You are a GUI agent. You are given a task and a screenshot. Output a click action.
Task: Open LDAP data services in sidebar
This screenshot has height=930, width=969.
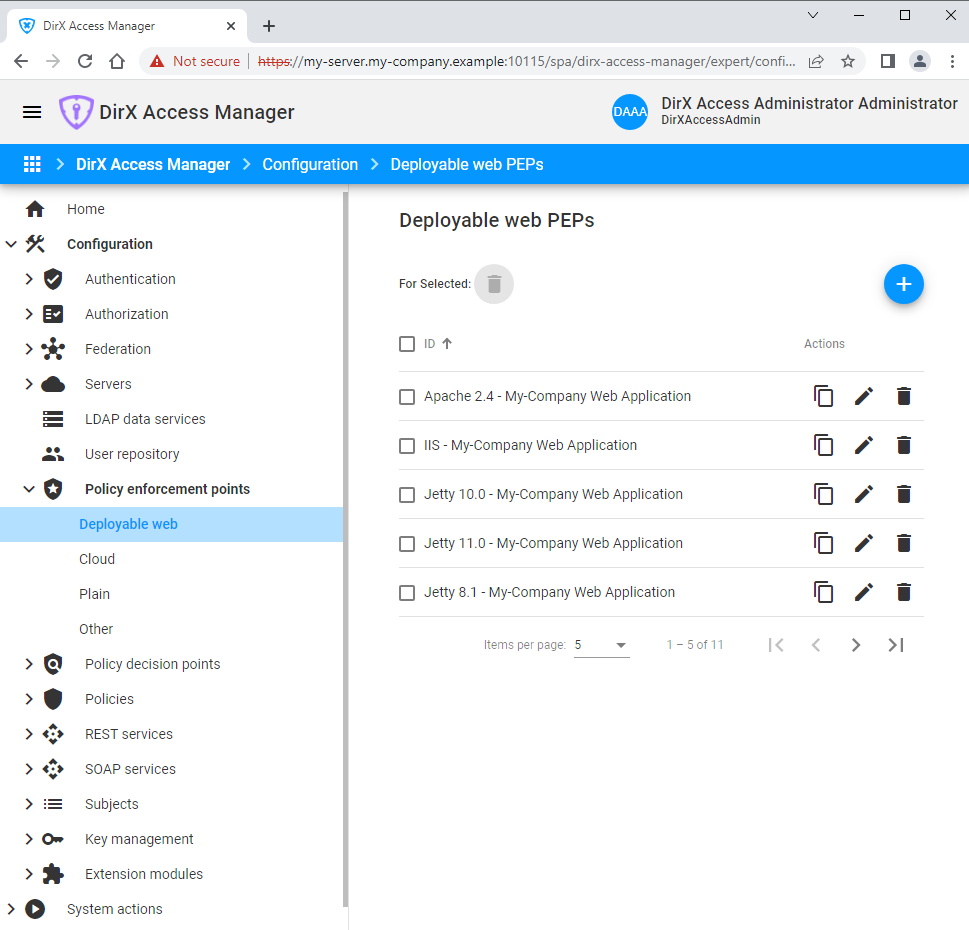coord(145,419)
